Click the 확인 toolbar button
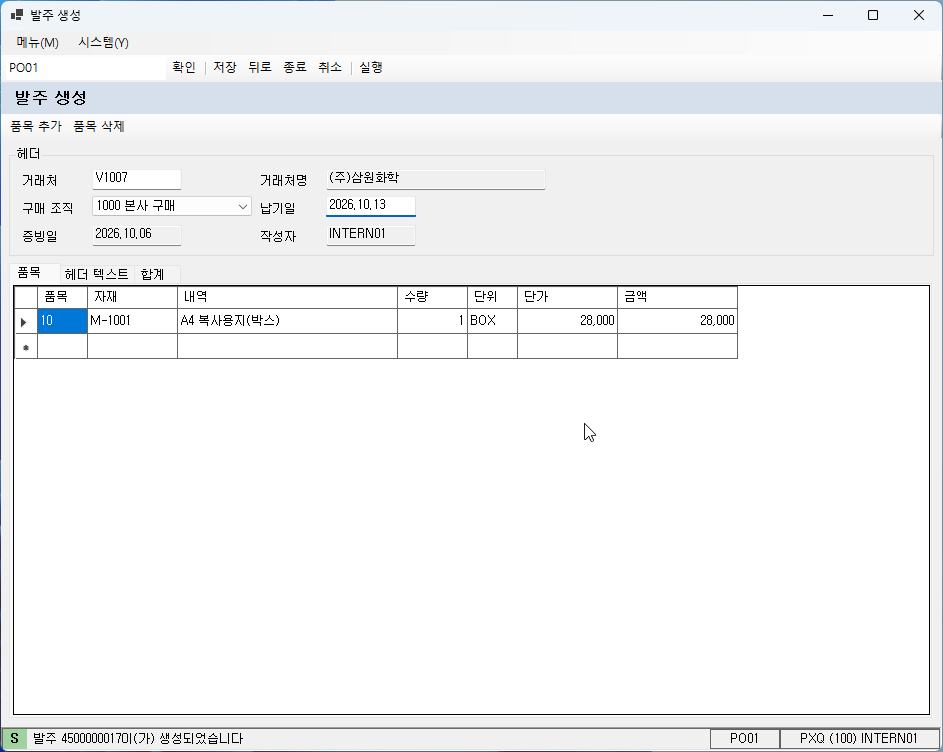The height and width of the screenshot is (752, 943). (184, 67)
